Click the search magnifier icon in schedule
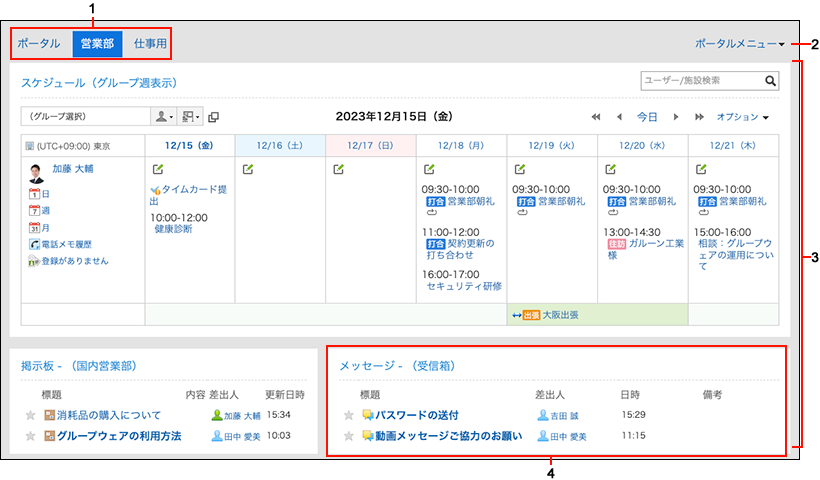This screenshot has height=480, width=820. tap(771, 82)
